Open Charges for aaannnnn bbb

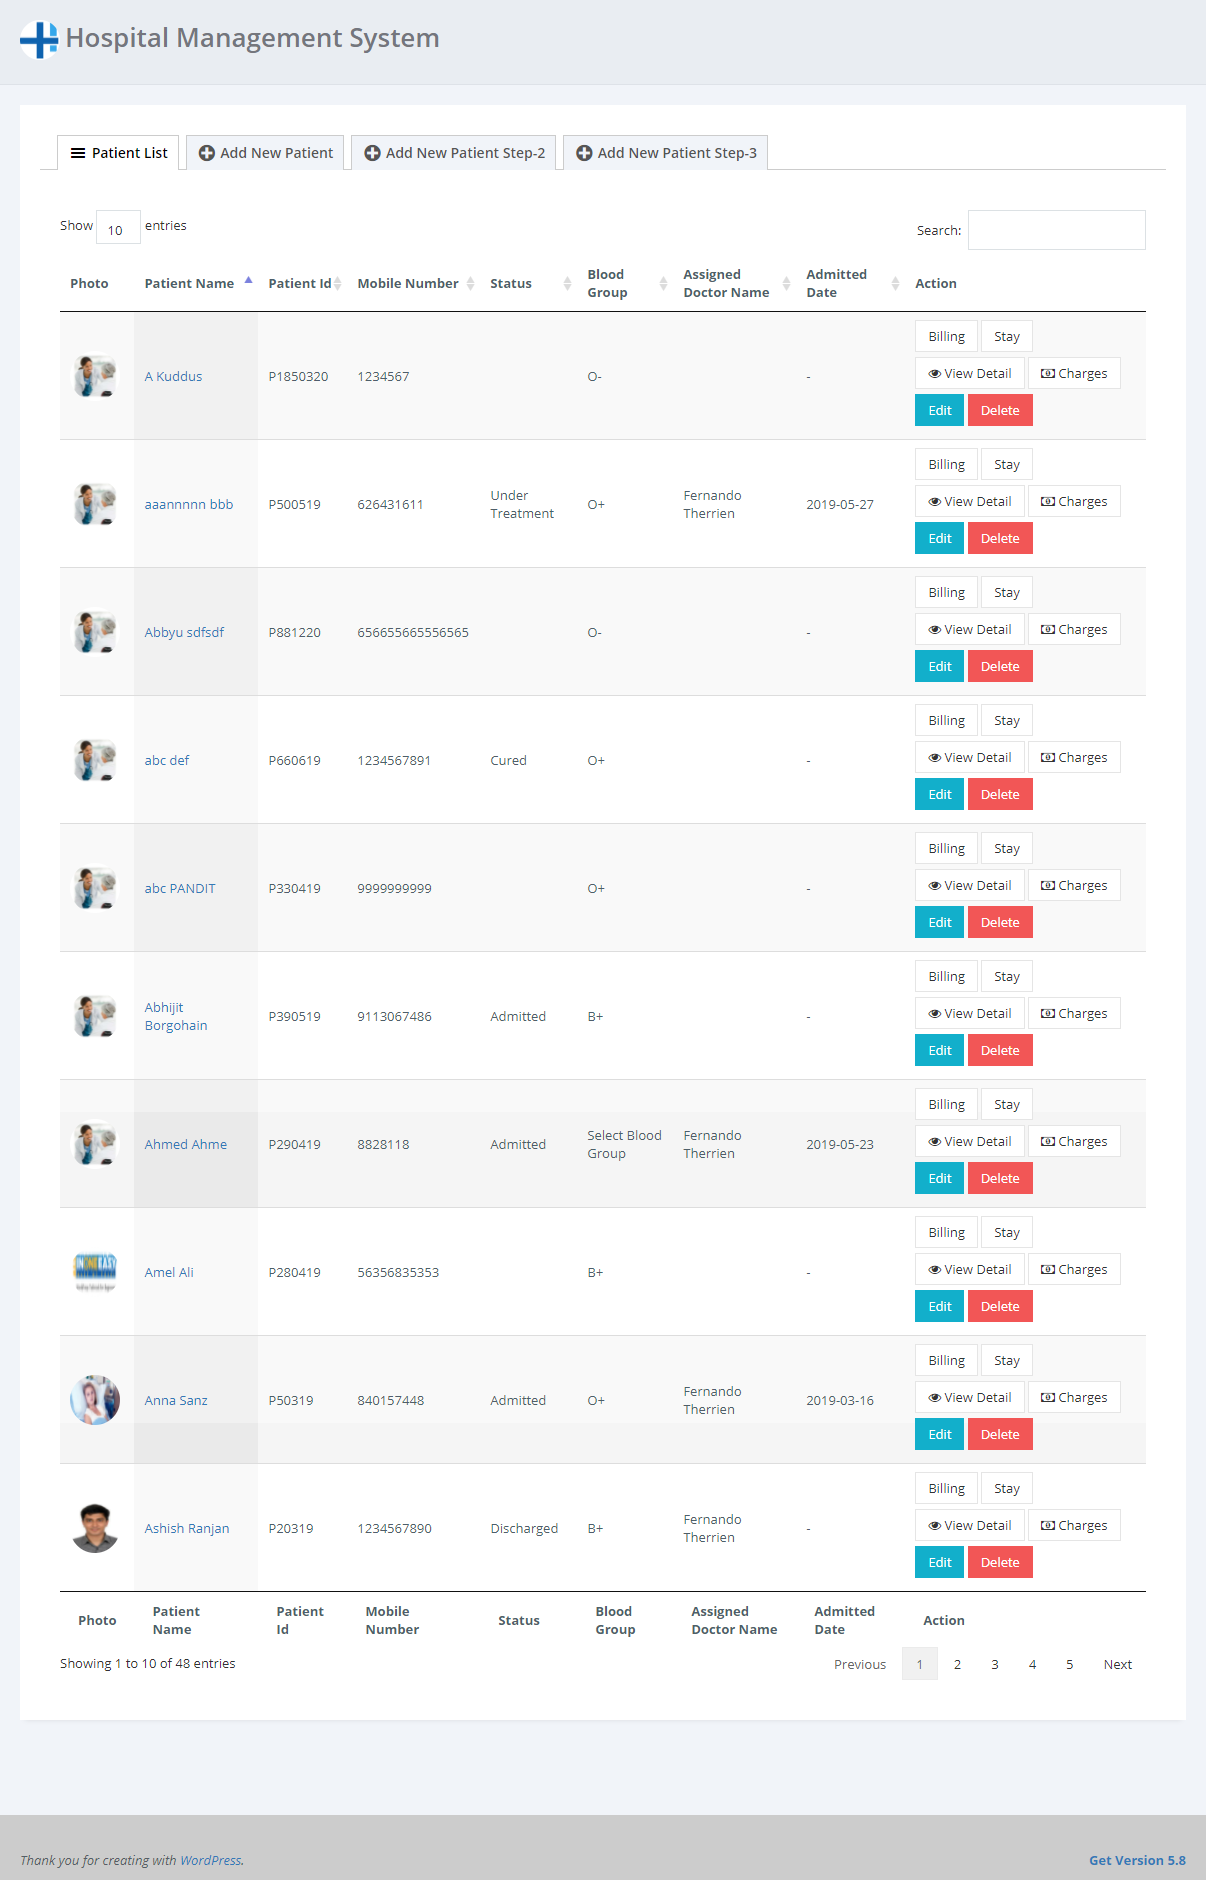1074,501
